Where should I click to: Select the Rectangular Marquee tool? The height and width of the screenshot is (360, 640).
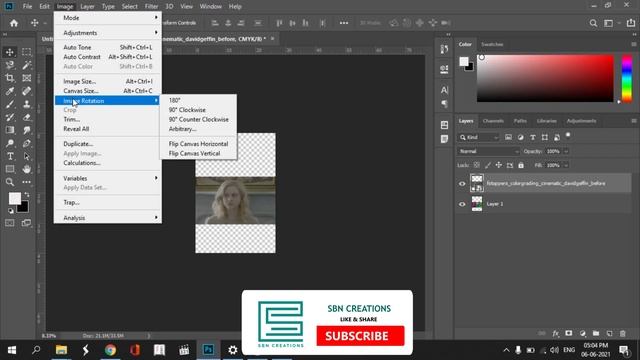click(27, 52)
